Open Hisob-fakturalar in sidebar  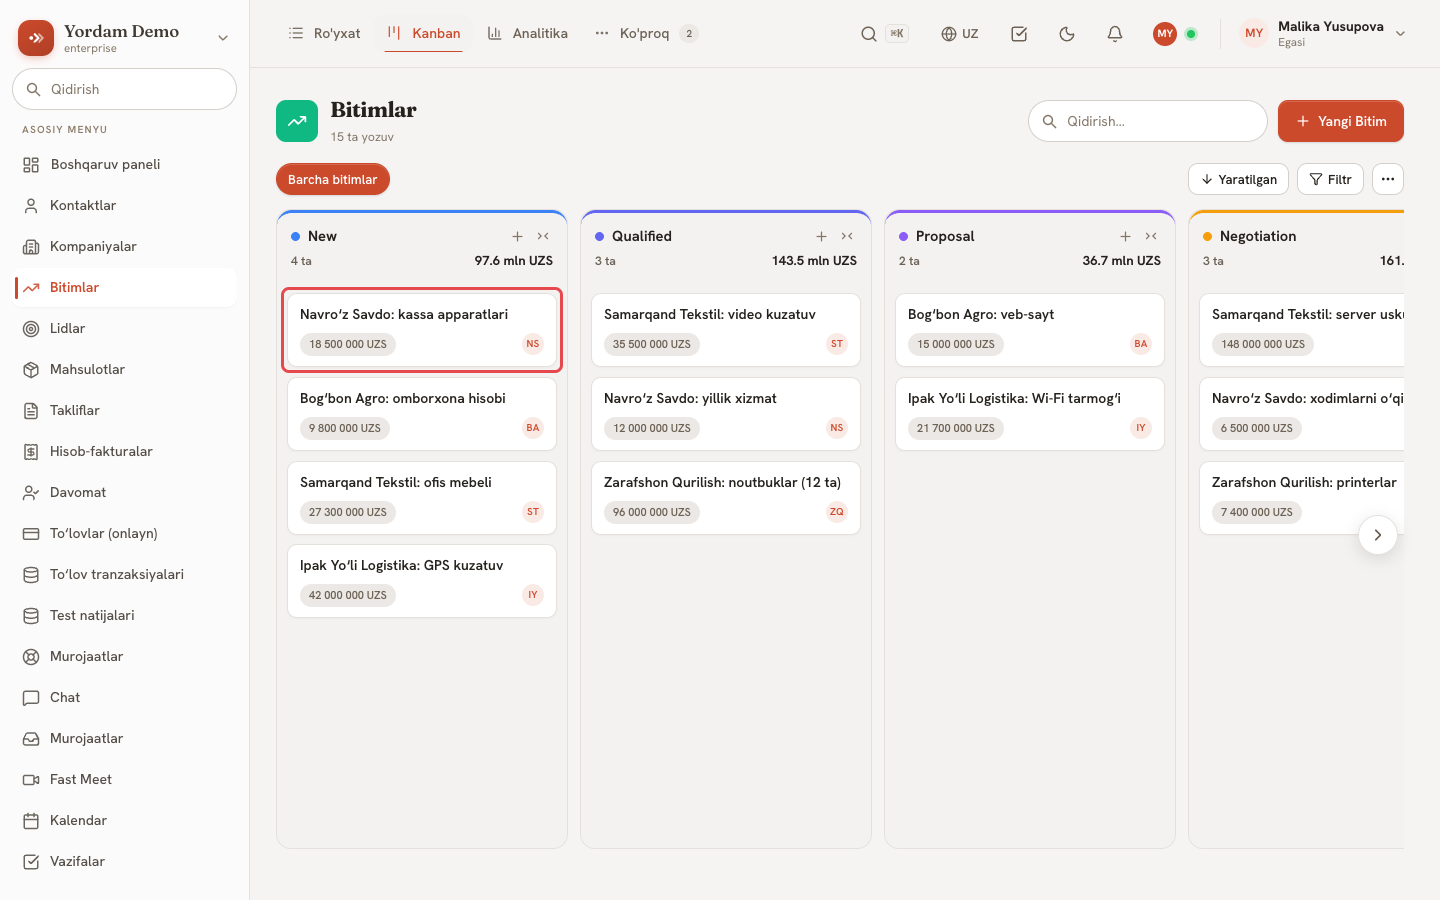(x=124, y=451)
